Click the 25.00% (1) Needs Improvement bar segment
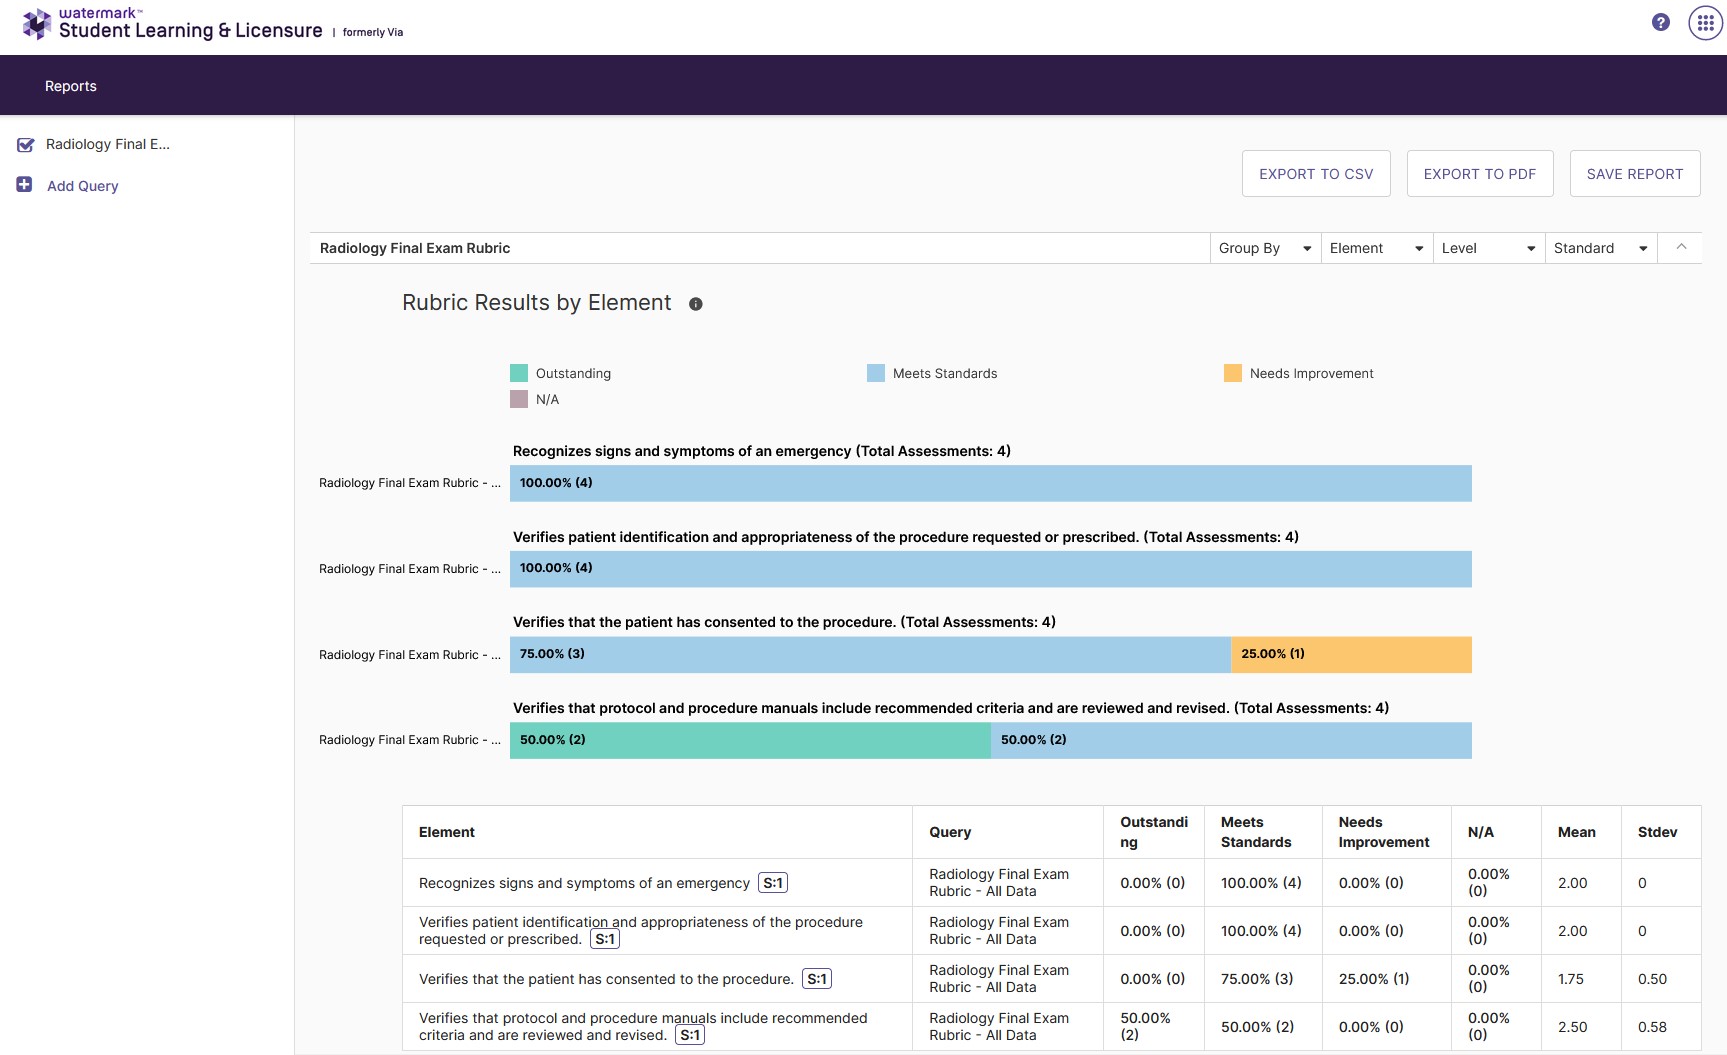This screenshot has width=1727, height=1055. pyautogui.click(x=1352, y=655)
